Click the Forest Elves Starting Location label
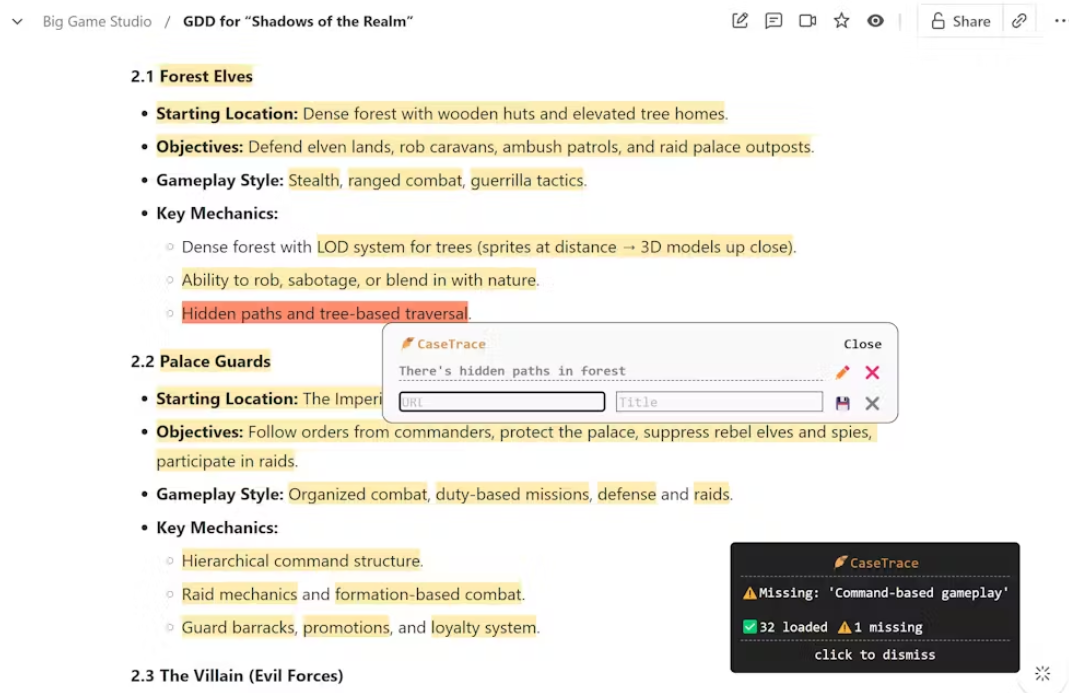This screenshot has height=693, width=1069. coord(227,113)
